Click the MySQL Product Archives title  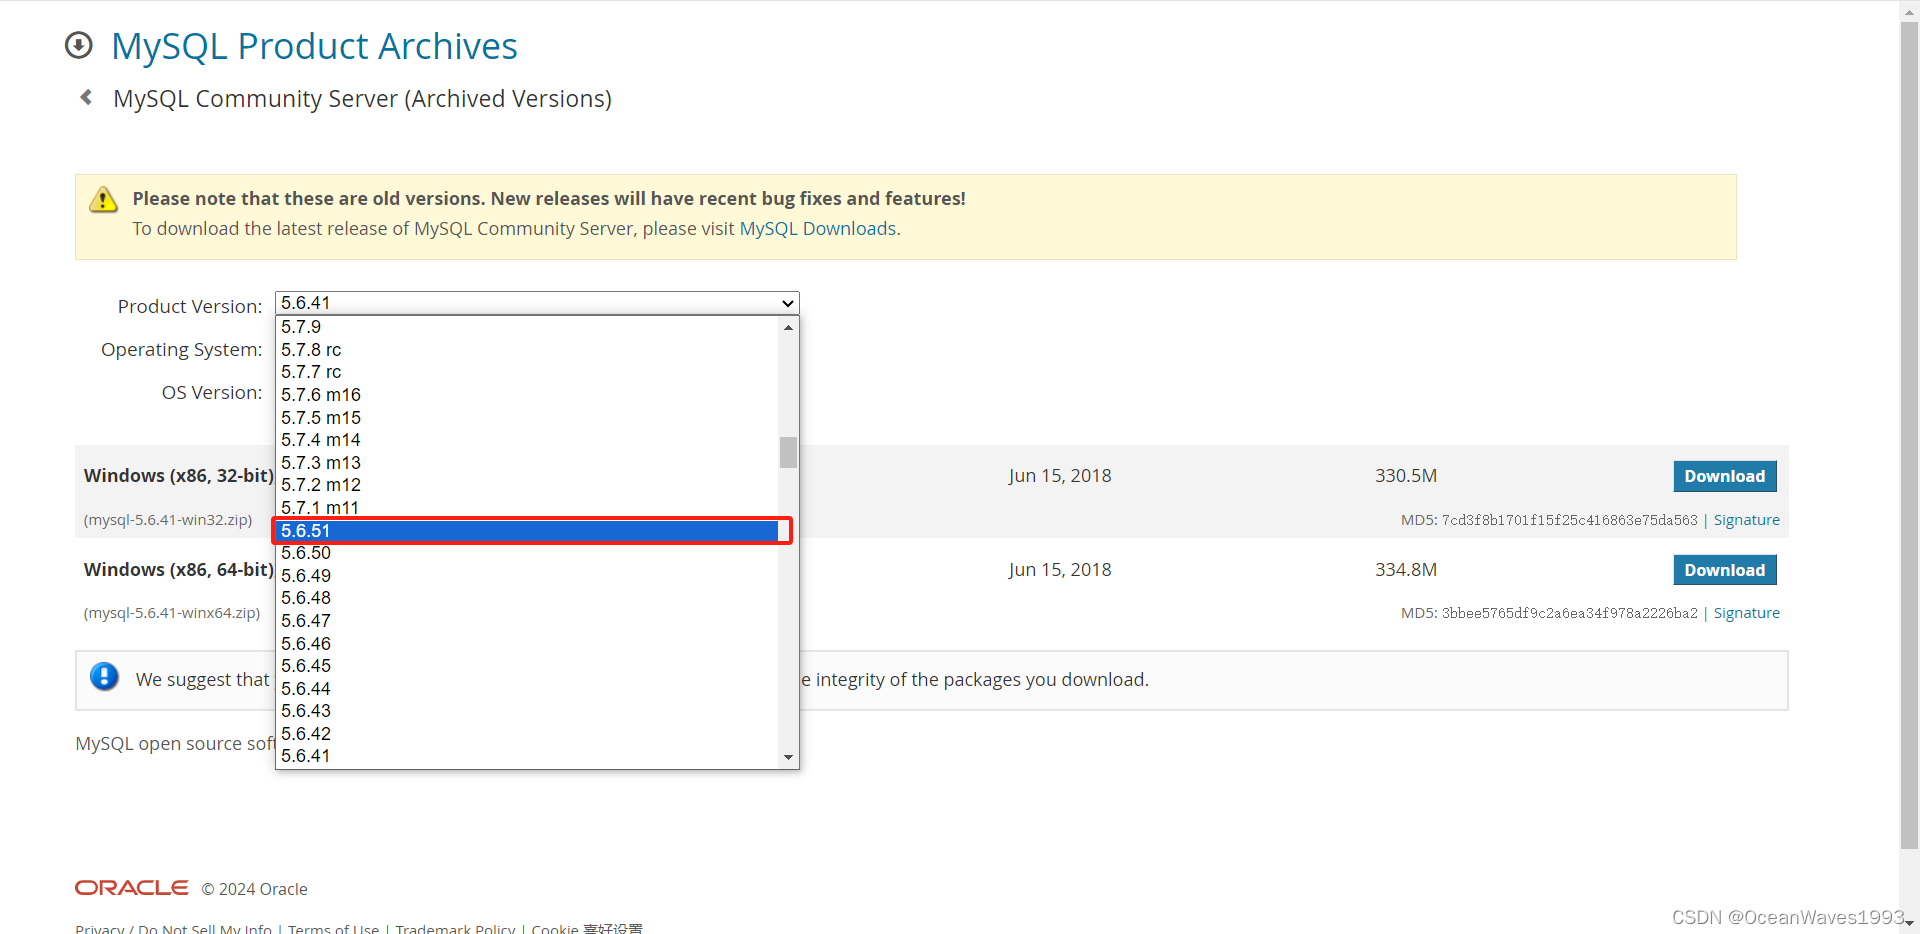click(x=314, y=46)
